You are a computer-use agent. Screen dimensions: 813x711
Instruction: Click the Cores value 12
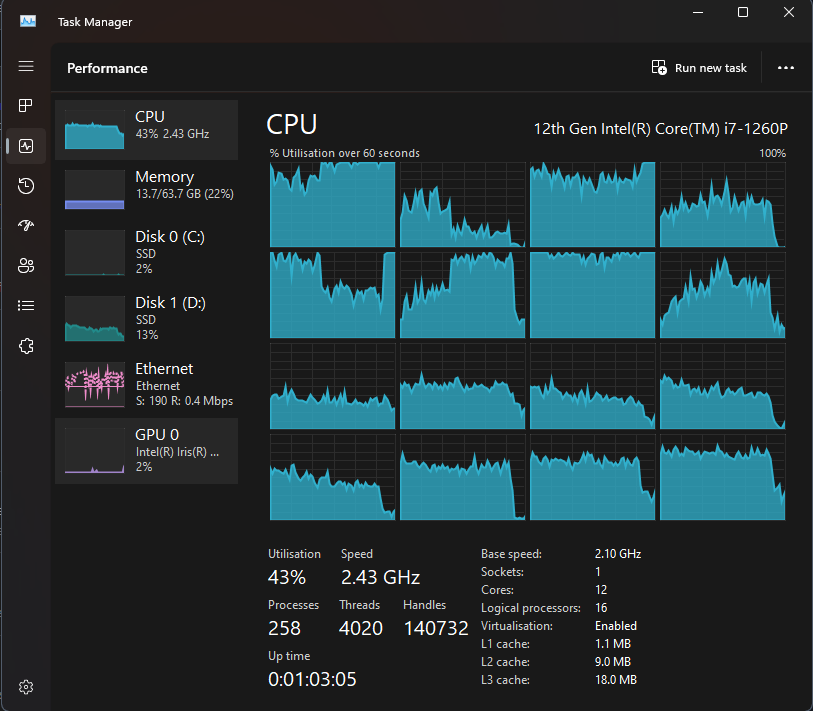(x=601, y=590)
